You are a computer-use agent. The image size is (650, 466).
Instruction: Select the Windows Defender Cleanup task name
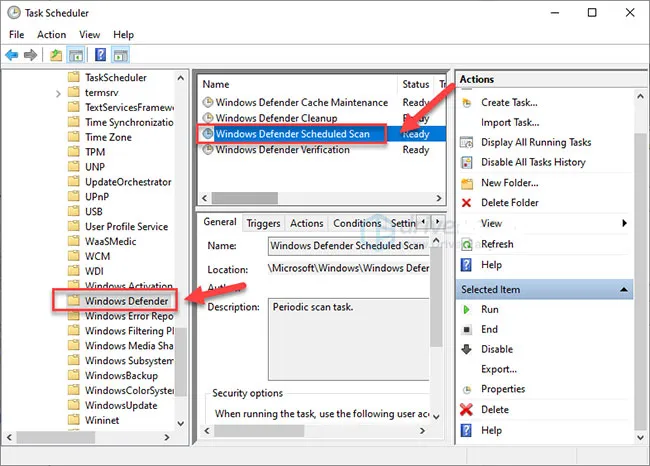point(276,118)
